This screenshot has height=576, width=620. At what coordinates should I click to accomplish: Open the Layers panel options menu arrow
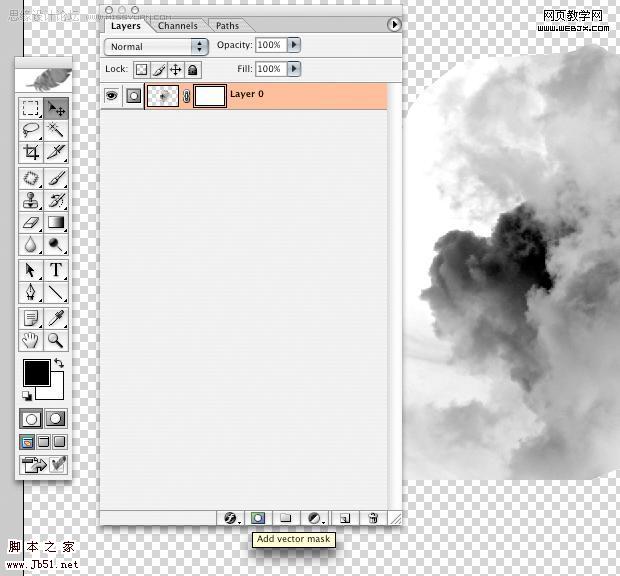click(394, 25)
